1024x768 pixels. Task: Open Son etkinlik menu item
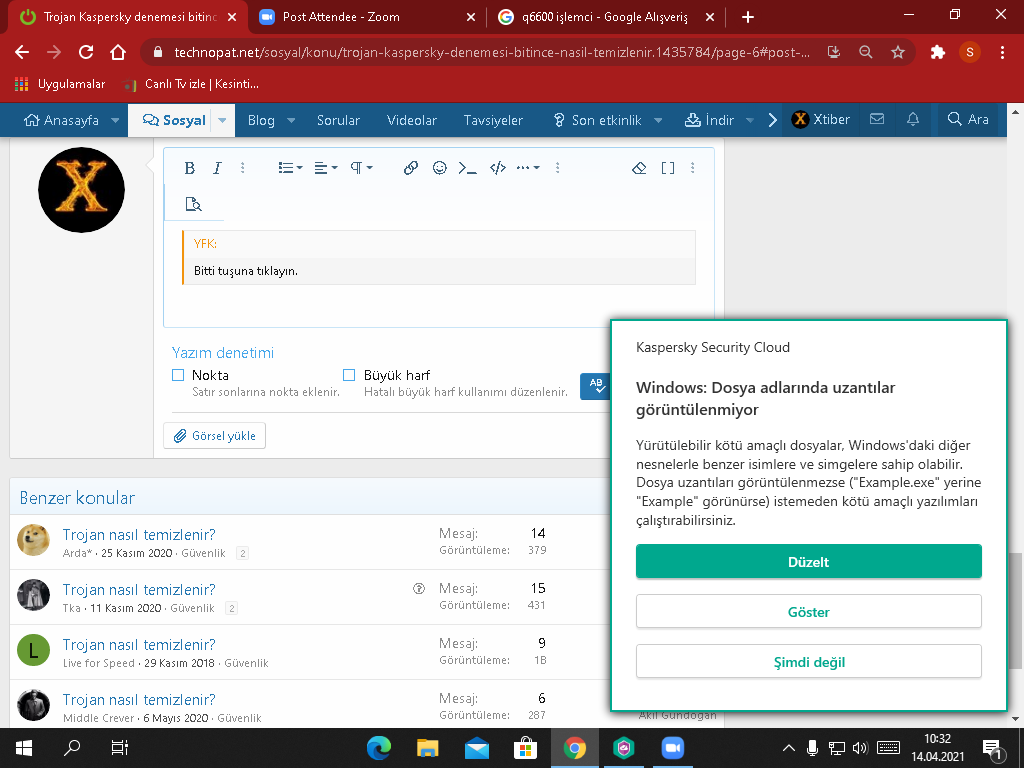tap(598, 120)
